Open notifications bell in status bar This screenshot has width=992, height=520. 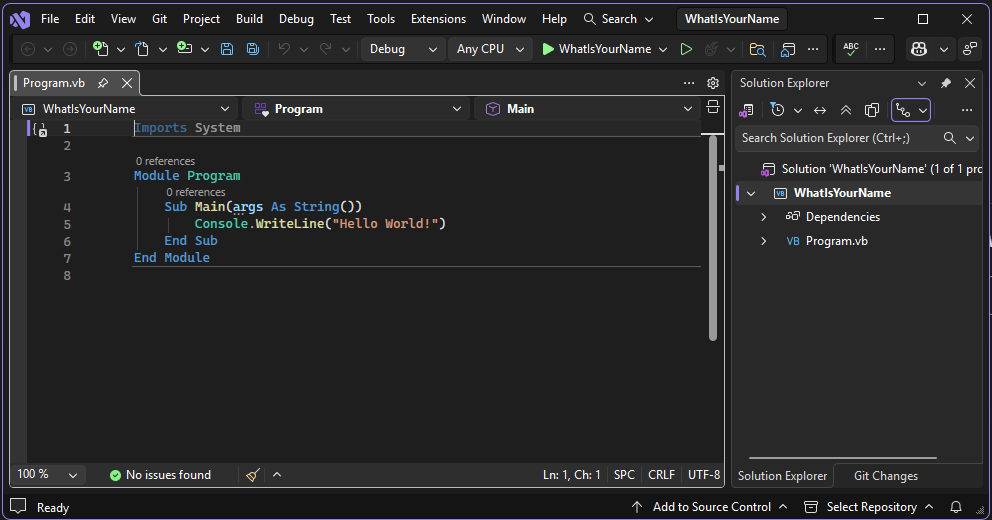point(956,507)
